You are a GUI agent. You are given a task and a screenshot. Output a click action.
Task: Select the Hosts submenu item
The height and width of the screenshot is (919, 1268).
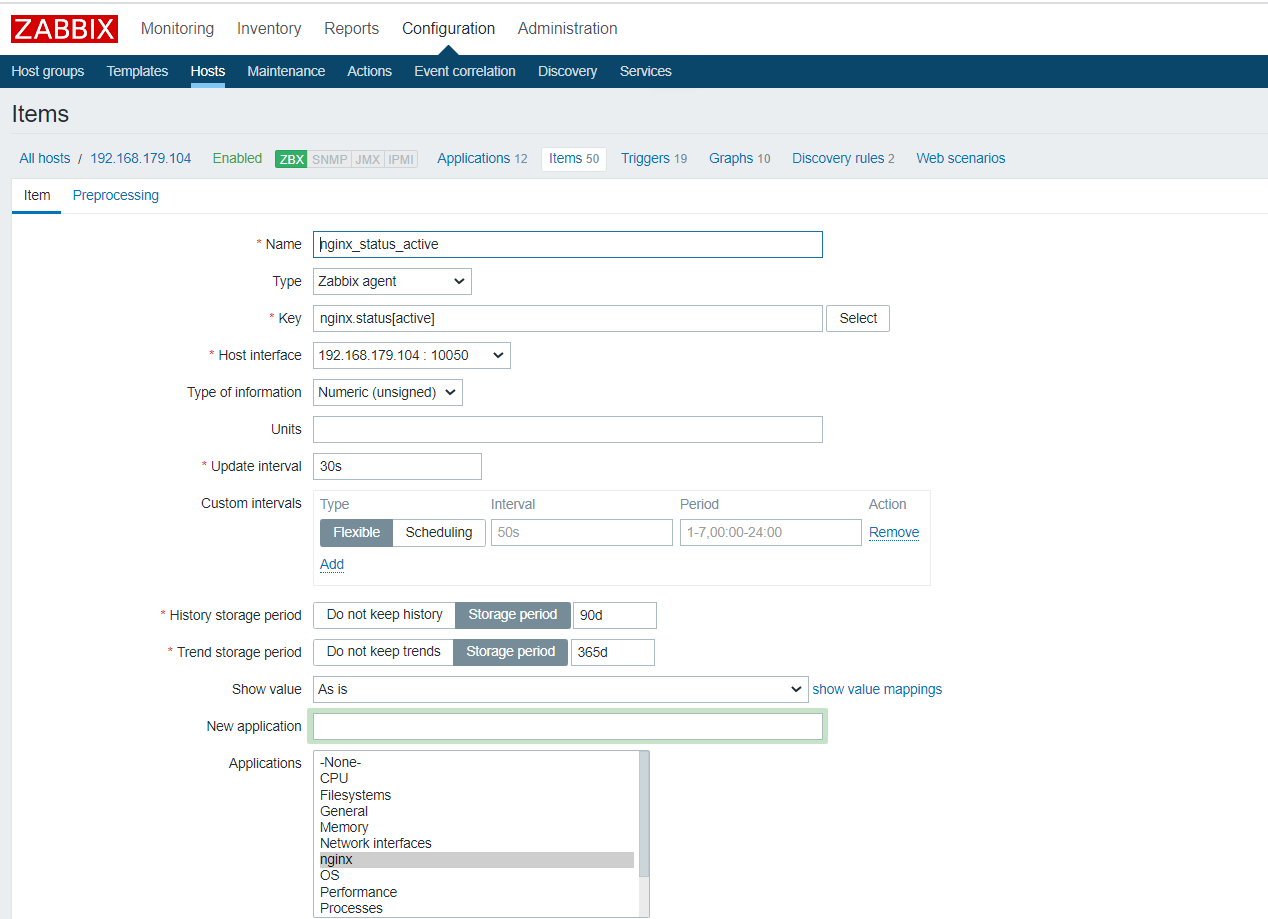208,71
